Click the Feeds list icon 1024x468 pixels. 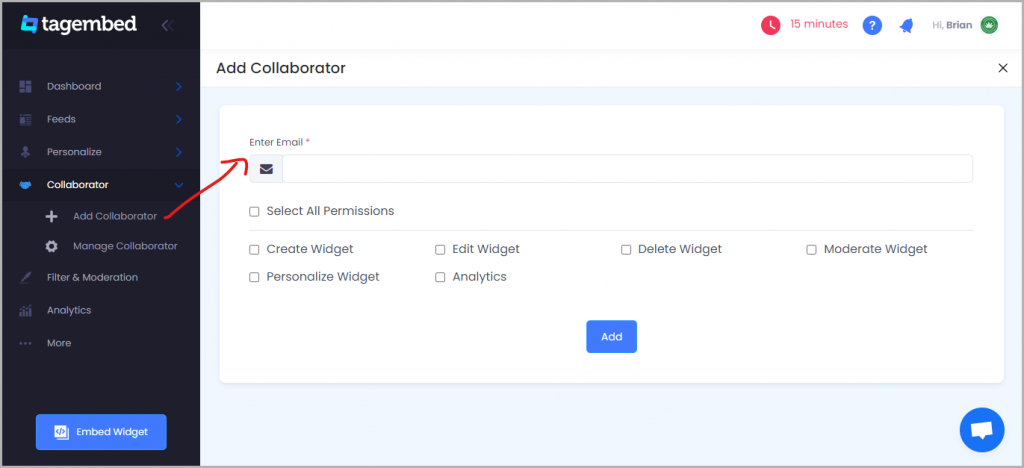[25, 119]
